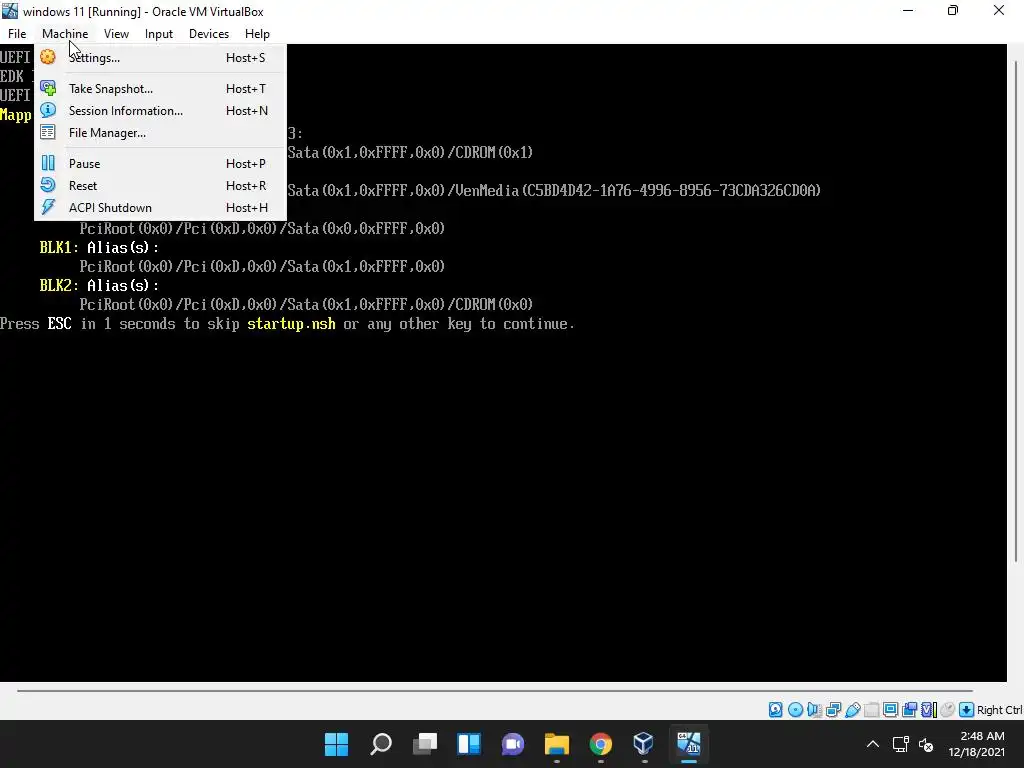Click recording status icon
1024x768 pixels.
point(909,710)
